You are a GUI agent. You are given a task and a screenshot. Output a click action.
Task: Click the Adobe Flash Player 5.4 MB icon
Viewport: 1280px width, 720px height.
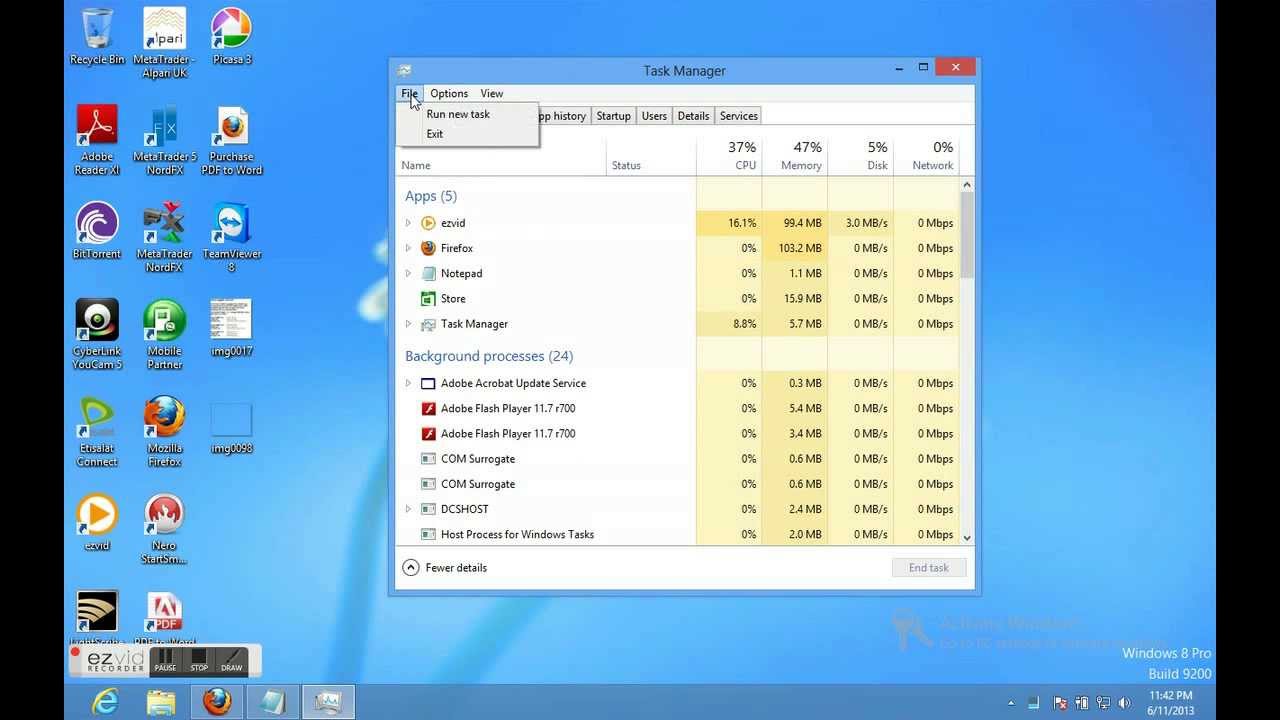pyautogui.click(x=428, y=408)
